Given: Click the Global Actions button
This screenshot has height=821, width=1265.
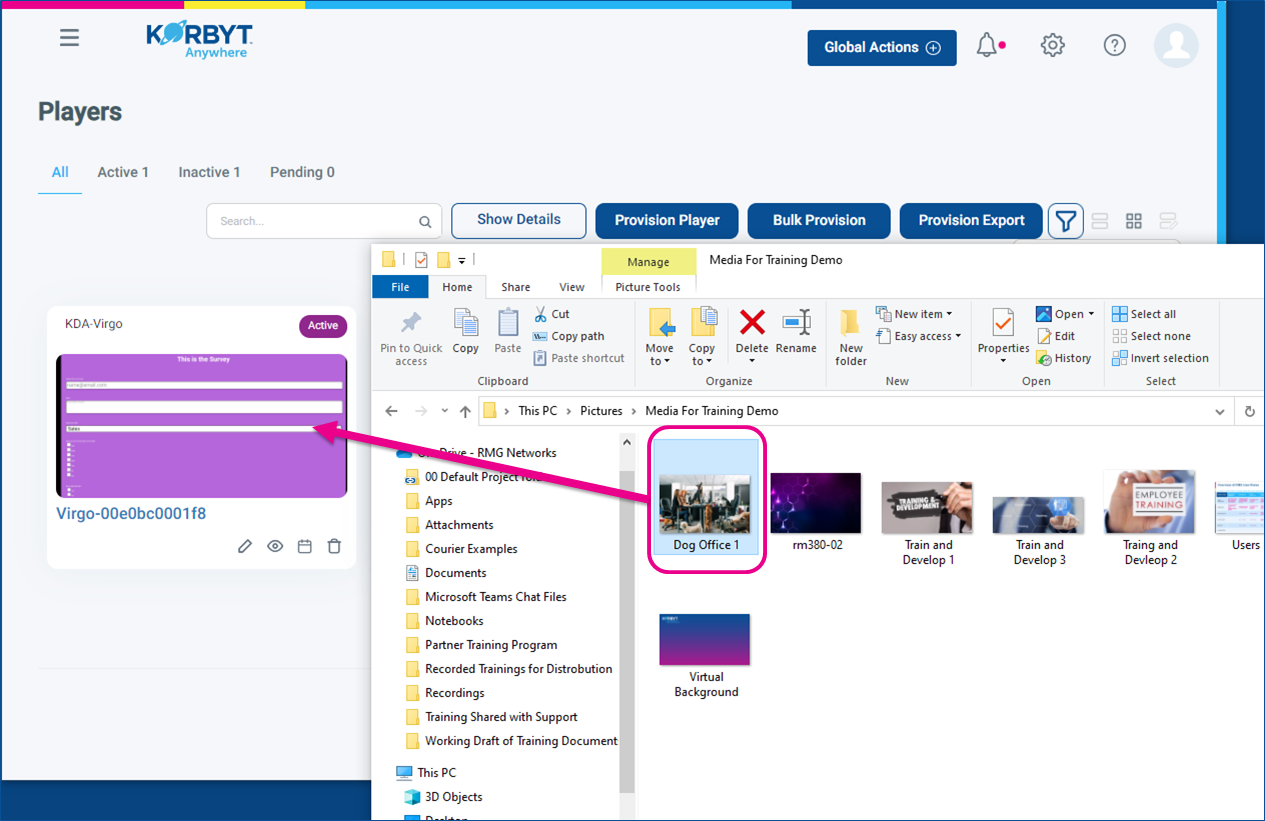Looking at the screenshot, I should click(x=882, y=48).
